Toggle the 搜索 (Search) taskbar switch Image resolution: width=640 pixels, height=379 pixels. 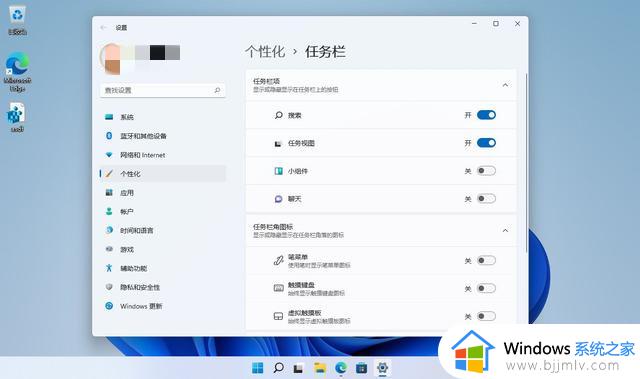pos(486,115)
